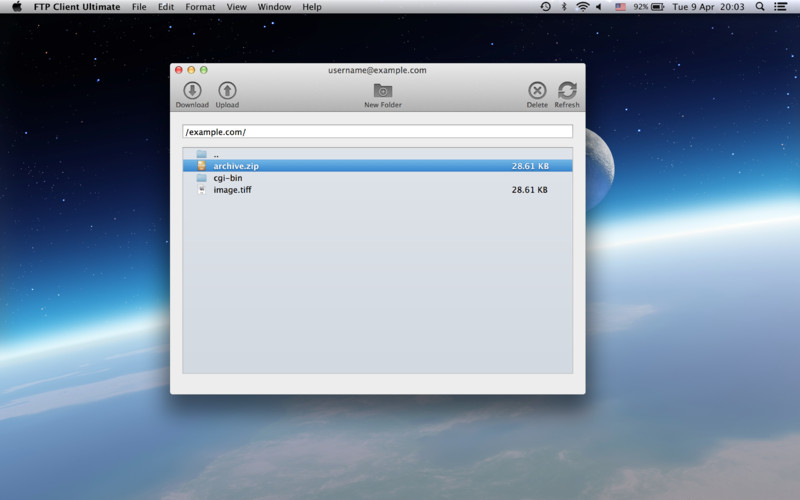
Task: Open the Time Machine menu icon
Action: coord(545,7)
